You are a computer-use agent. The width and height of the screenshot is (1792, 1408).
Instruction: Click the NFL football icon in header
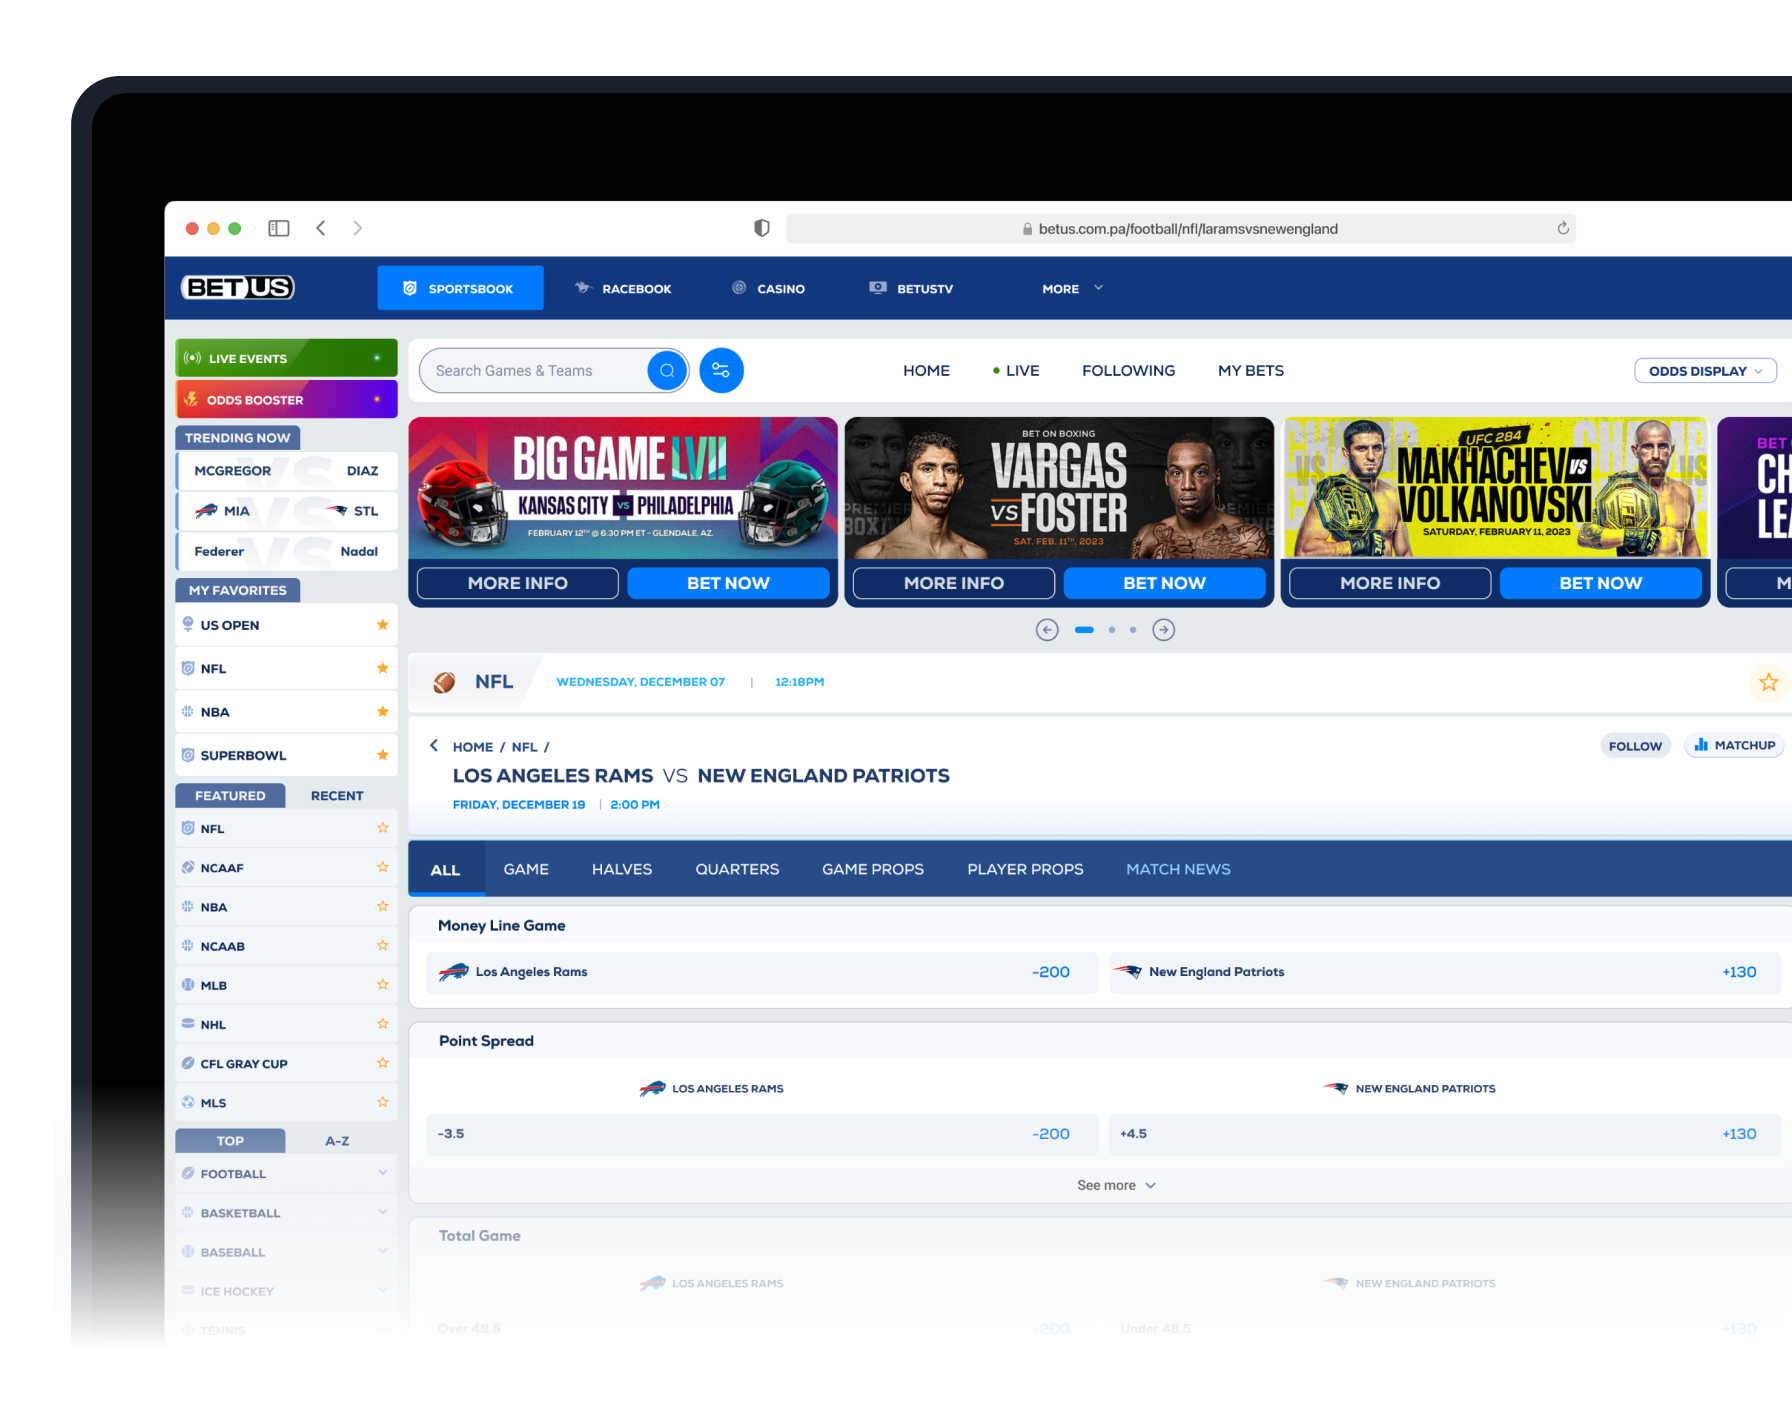[444, 682]
